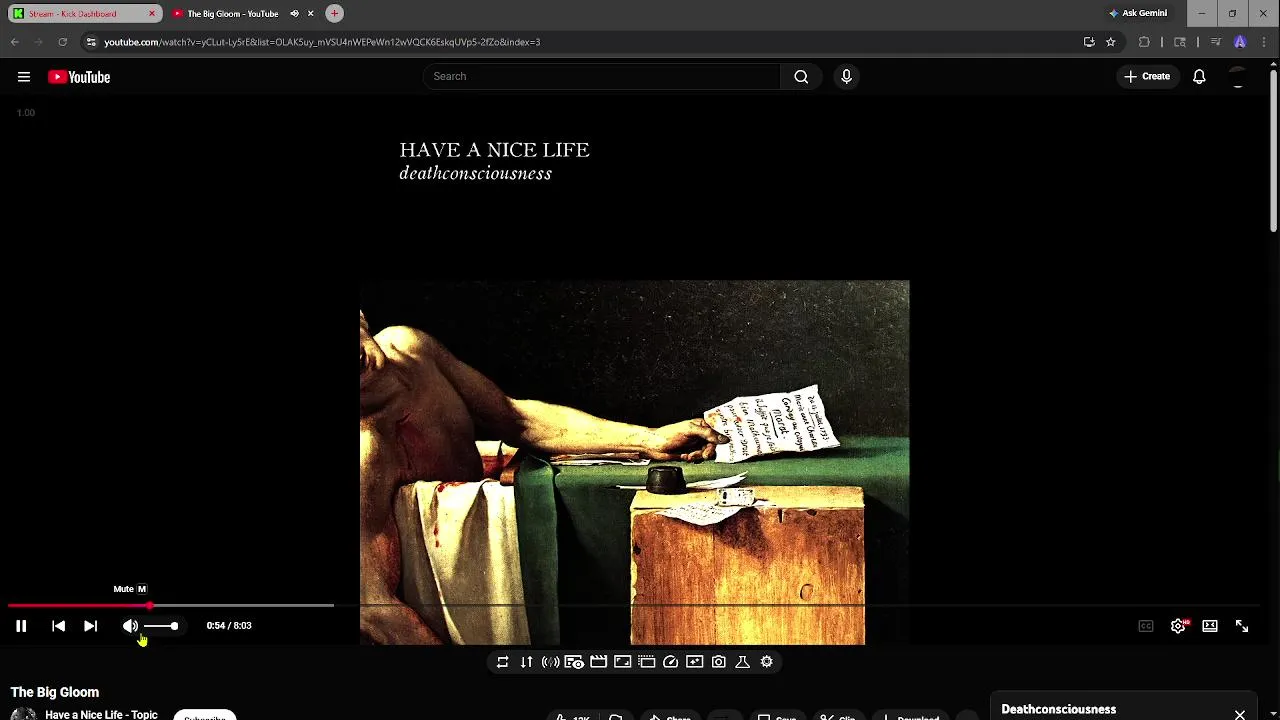Image resolution: width=1280 pixels, height=720 pixels.
Task: Open the browser extensions puzzle icon
Action: [1145, 42]
